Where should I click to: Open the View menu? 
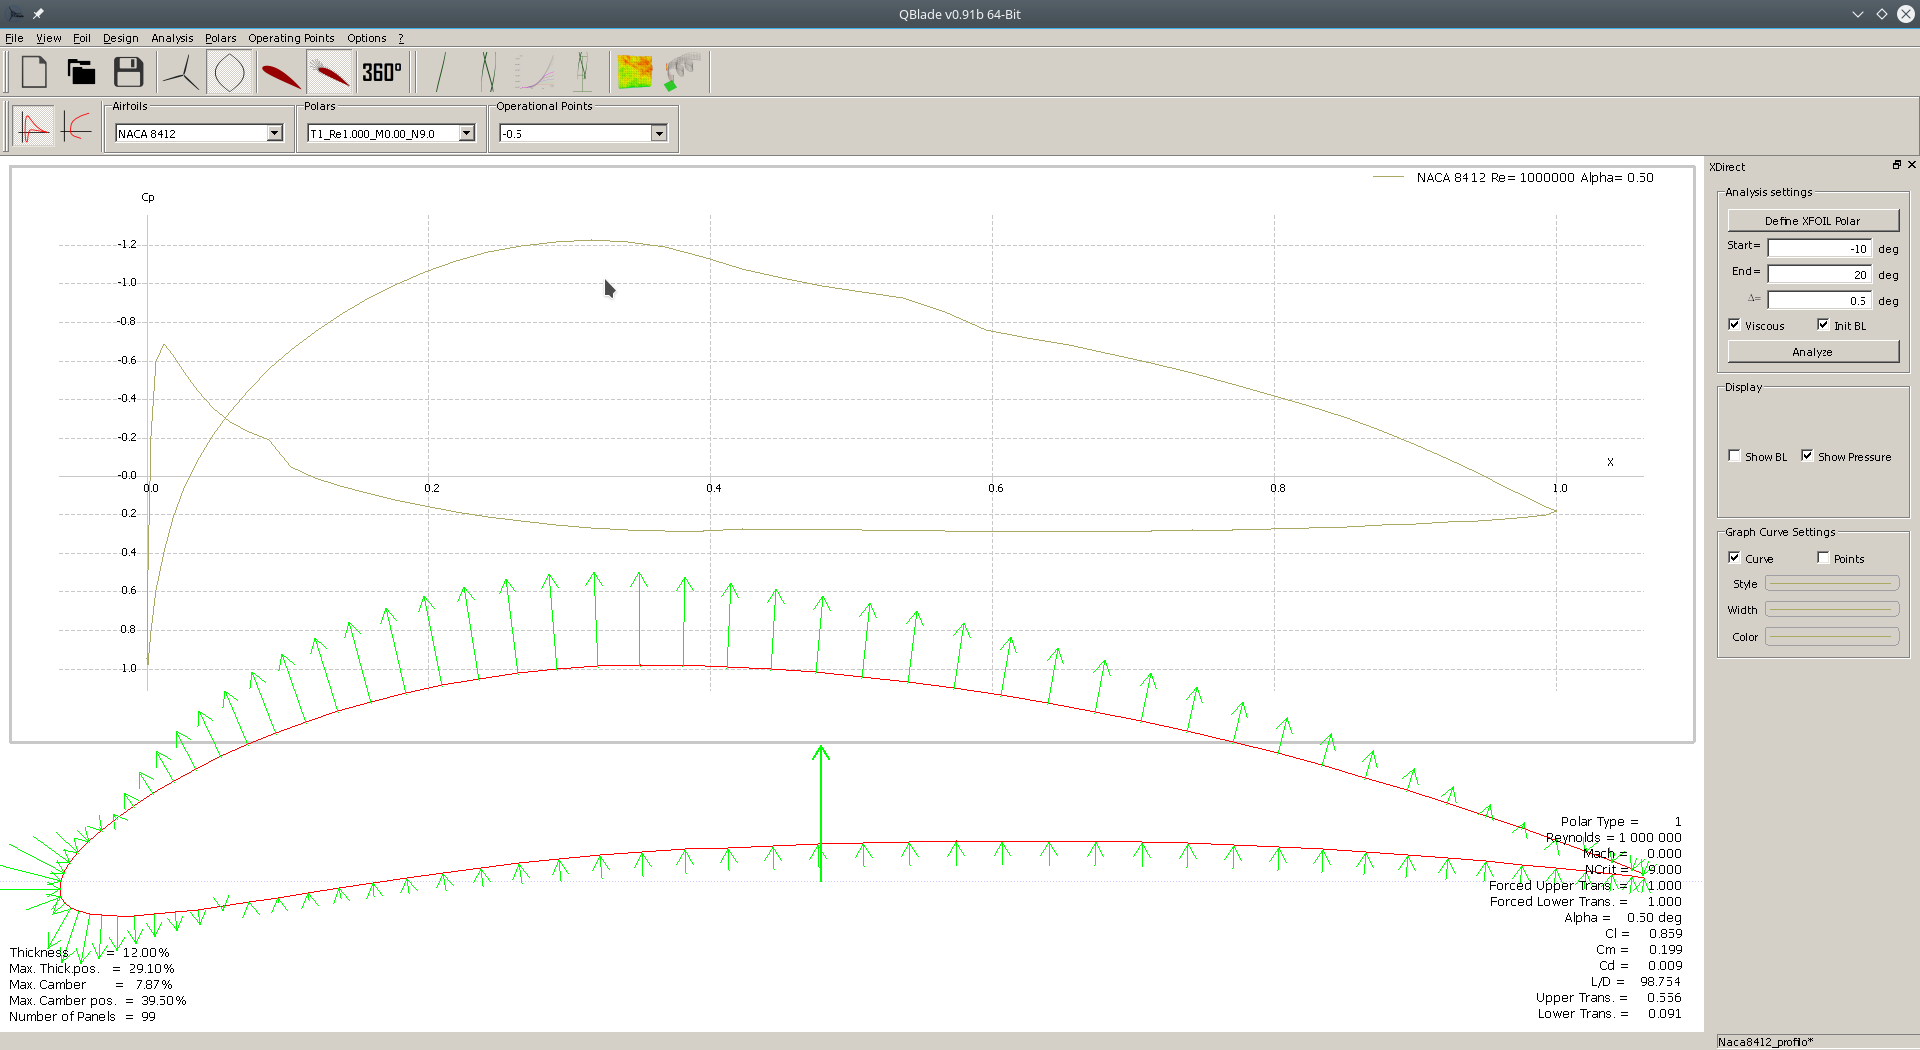(x=49, y=38)
